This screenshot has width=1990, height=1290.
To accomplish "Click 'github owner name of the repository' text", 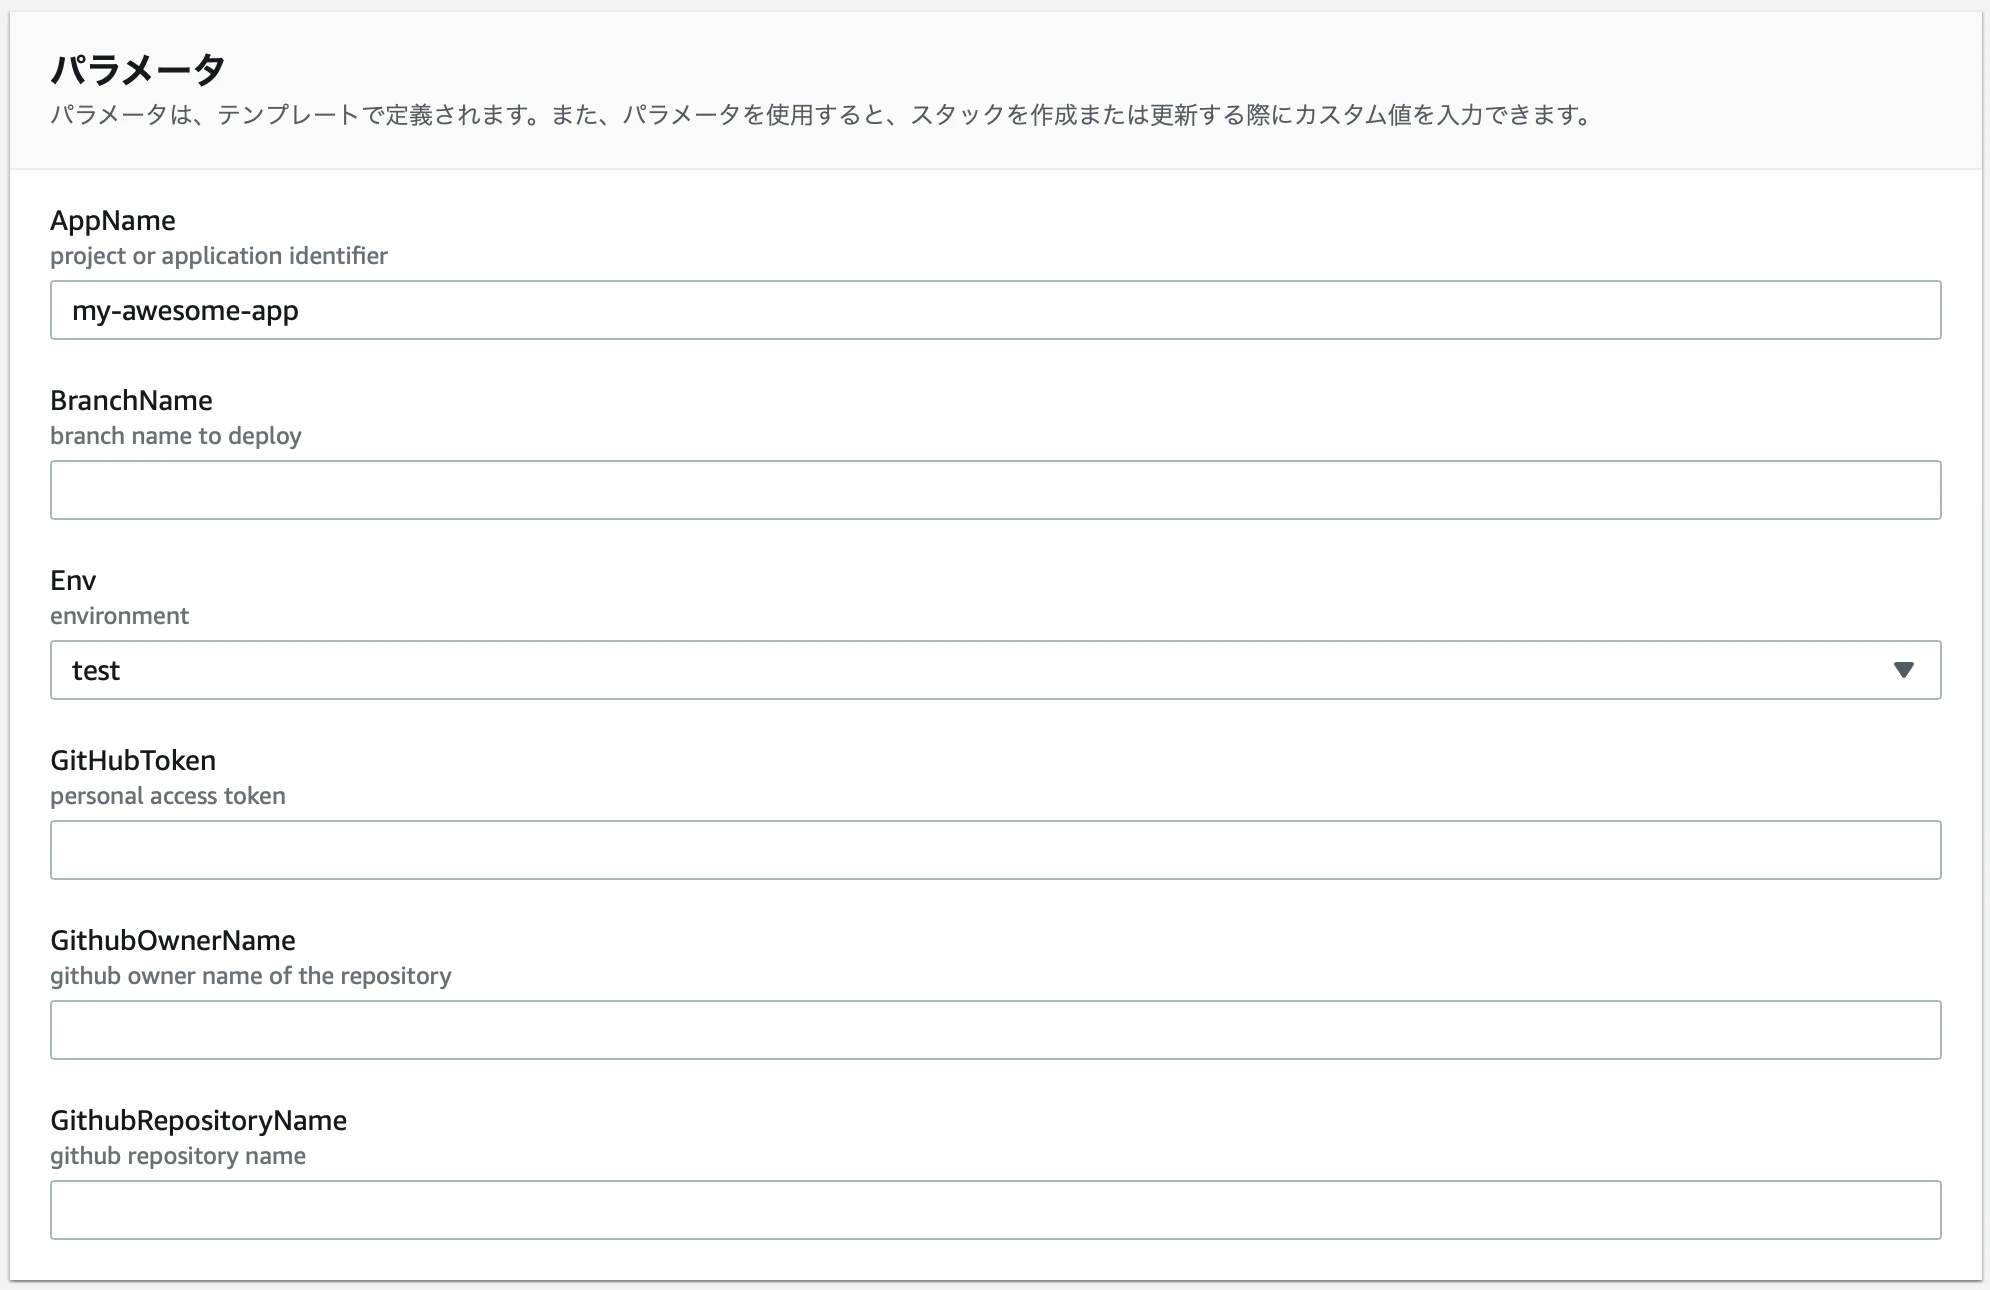I will [x=251, y=976].
